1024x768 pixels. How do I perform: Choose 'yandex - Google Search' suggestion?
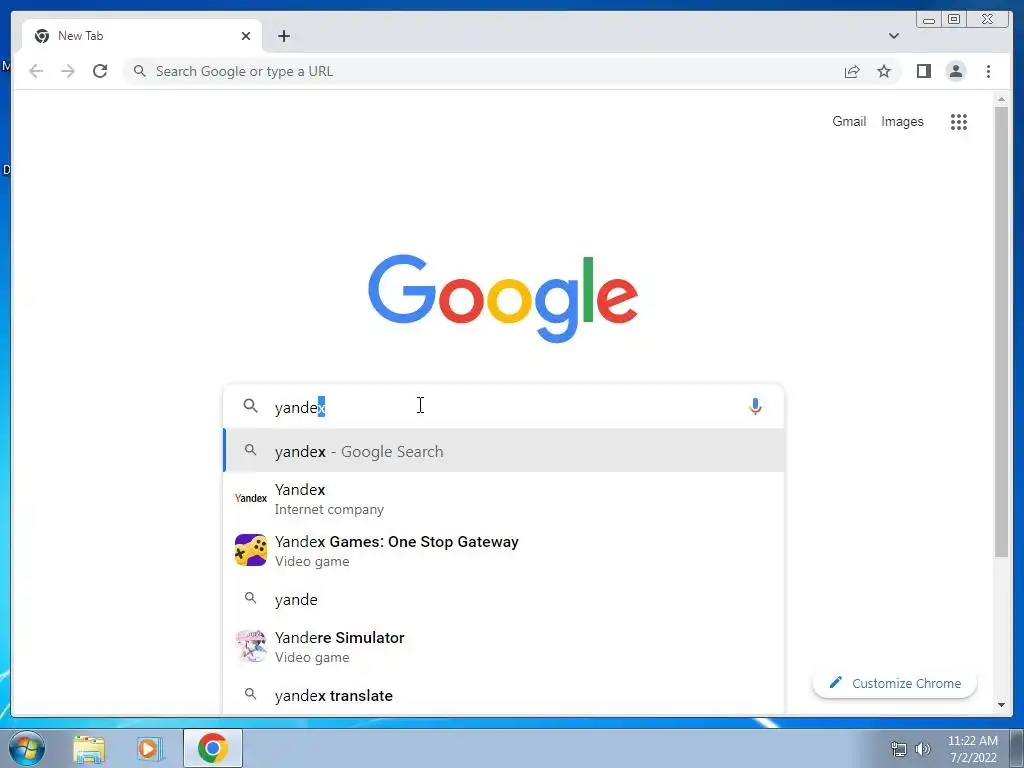(504, 451)
